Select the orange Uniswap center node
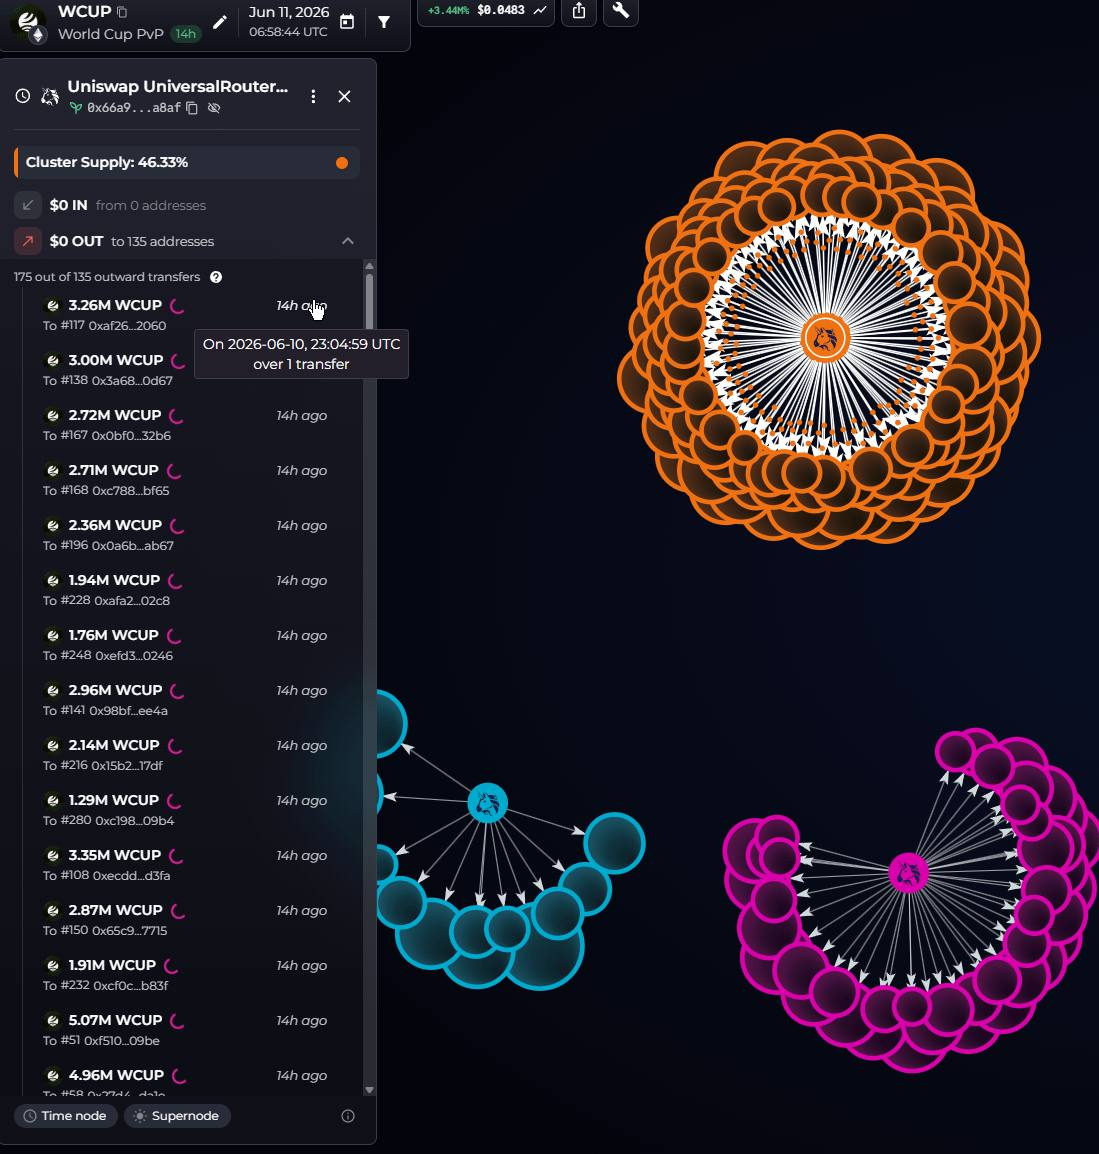Viewport: 1099px width, 1154px height. (x=825, y=339)
